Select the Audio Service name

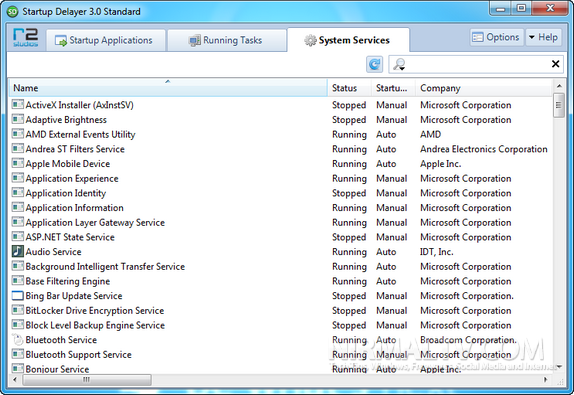53,252
